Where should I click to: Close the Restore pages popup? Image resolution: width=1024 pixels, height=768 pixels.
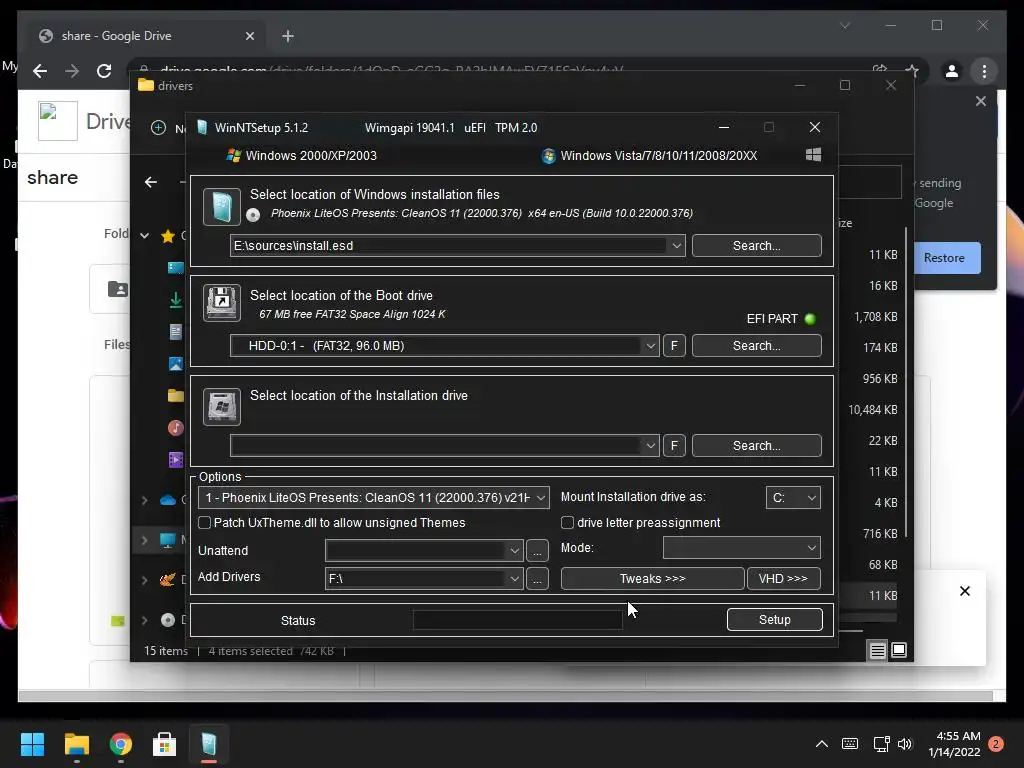pyautogui.click(x=980, y=101)
